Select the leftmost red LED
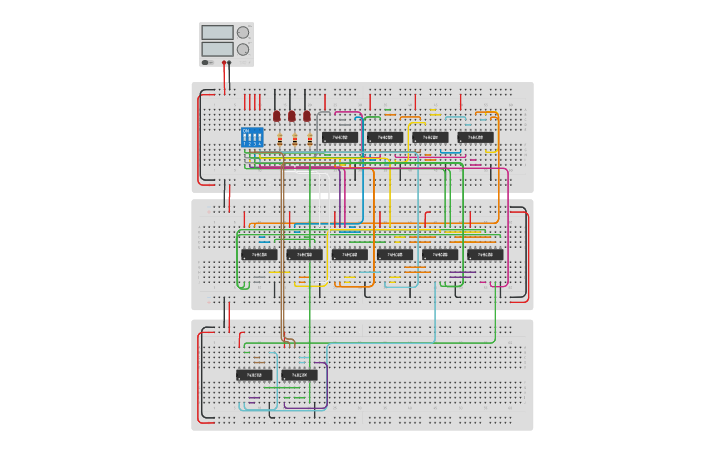Image resolution: width=725 pixels, height=453 pixels. pyautogui.click(x=277, y=116)
